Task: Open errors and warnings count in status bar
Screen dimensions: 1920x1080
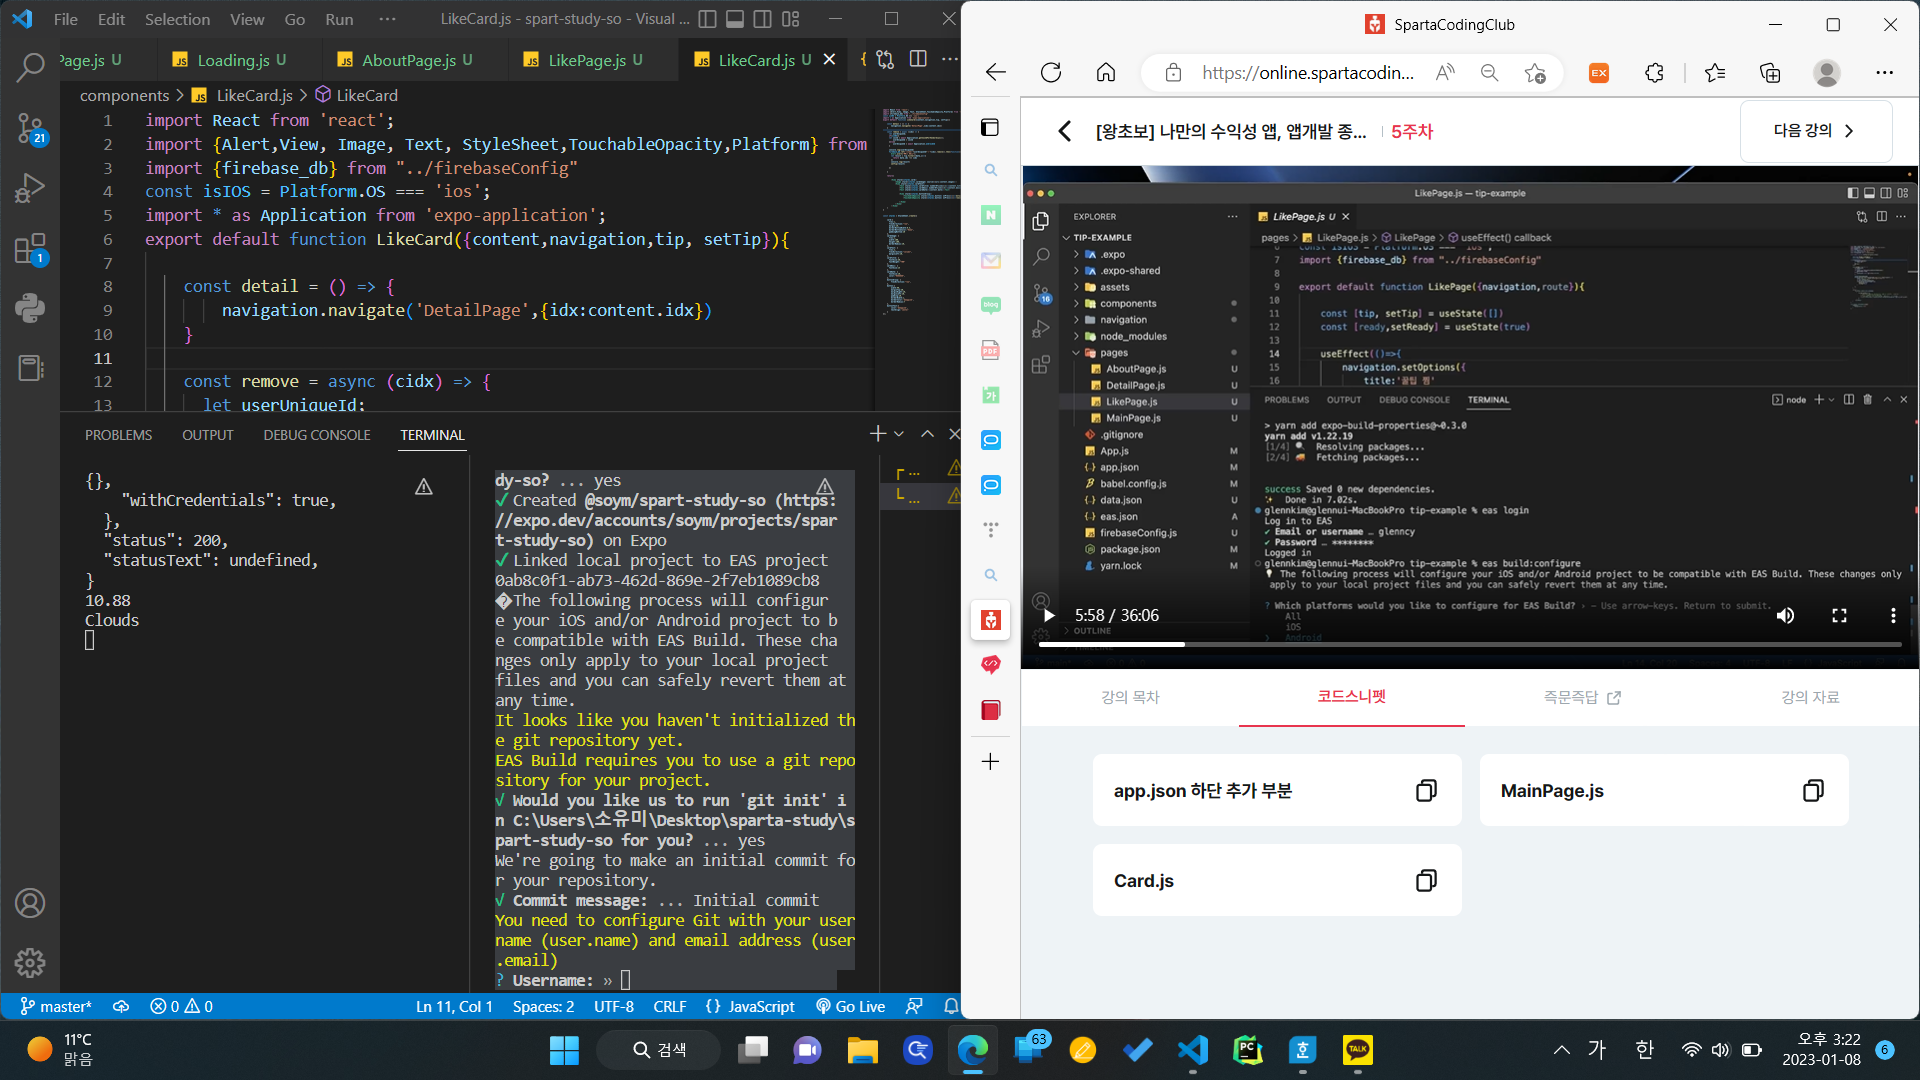Action: [x=181, y=1006]
